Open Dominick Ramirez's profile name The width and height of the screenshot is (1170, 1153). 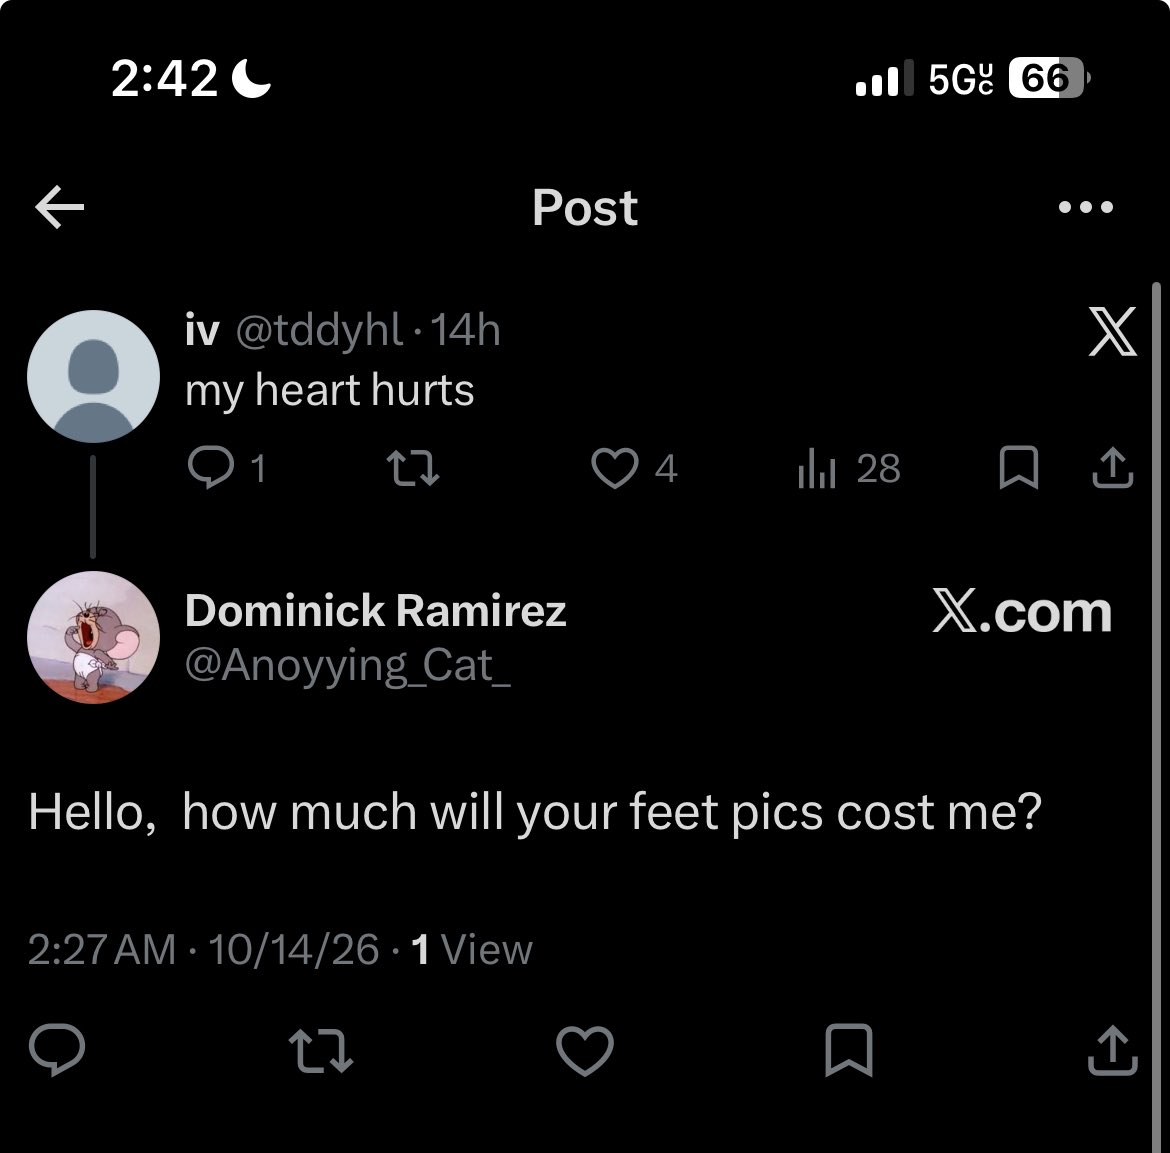click(375, 611)
